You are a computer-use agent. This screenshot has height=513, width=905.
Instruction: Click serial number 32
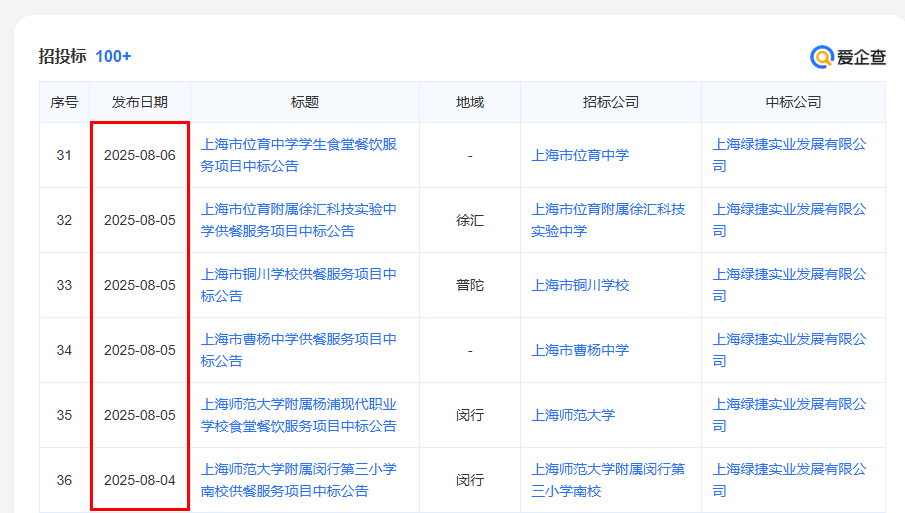coord(64,220)
